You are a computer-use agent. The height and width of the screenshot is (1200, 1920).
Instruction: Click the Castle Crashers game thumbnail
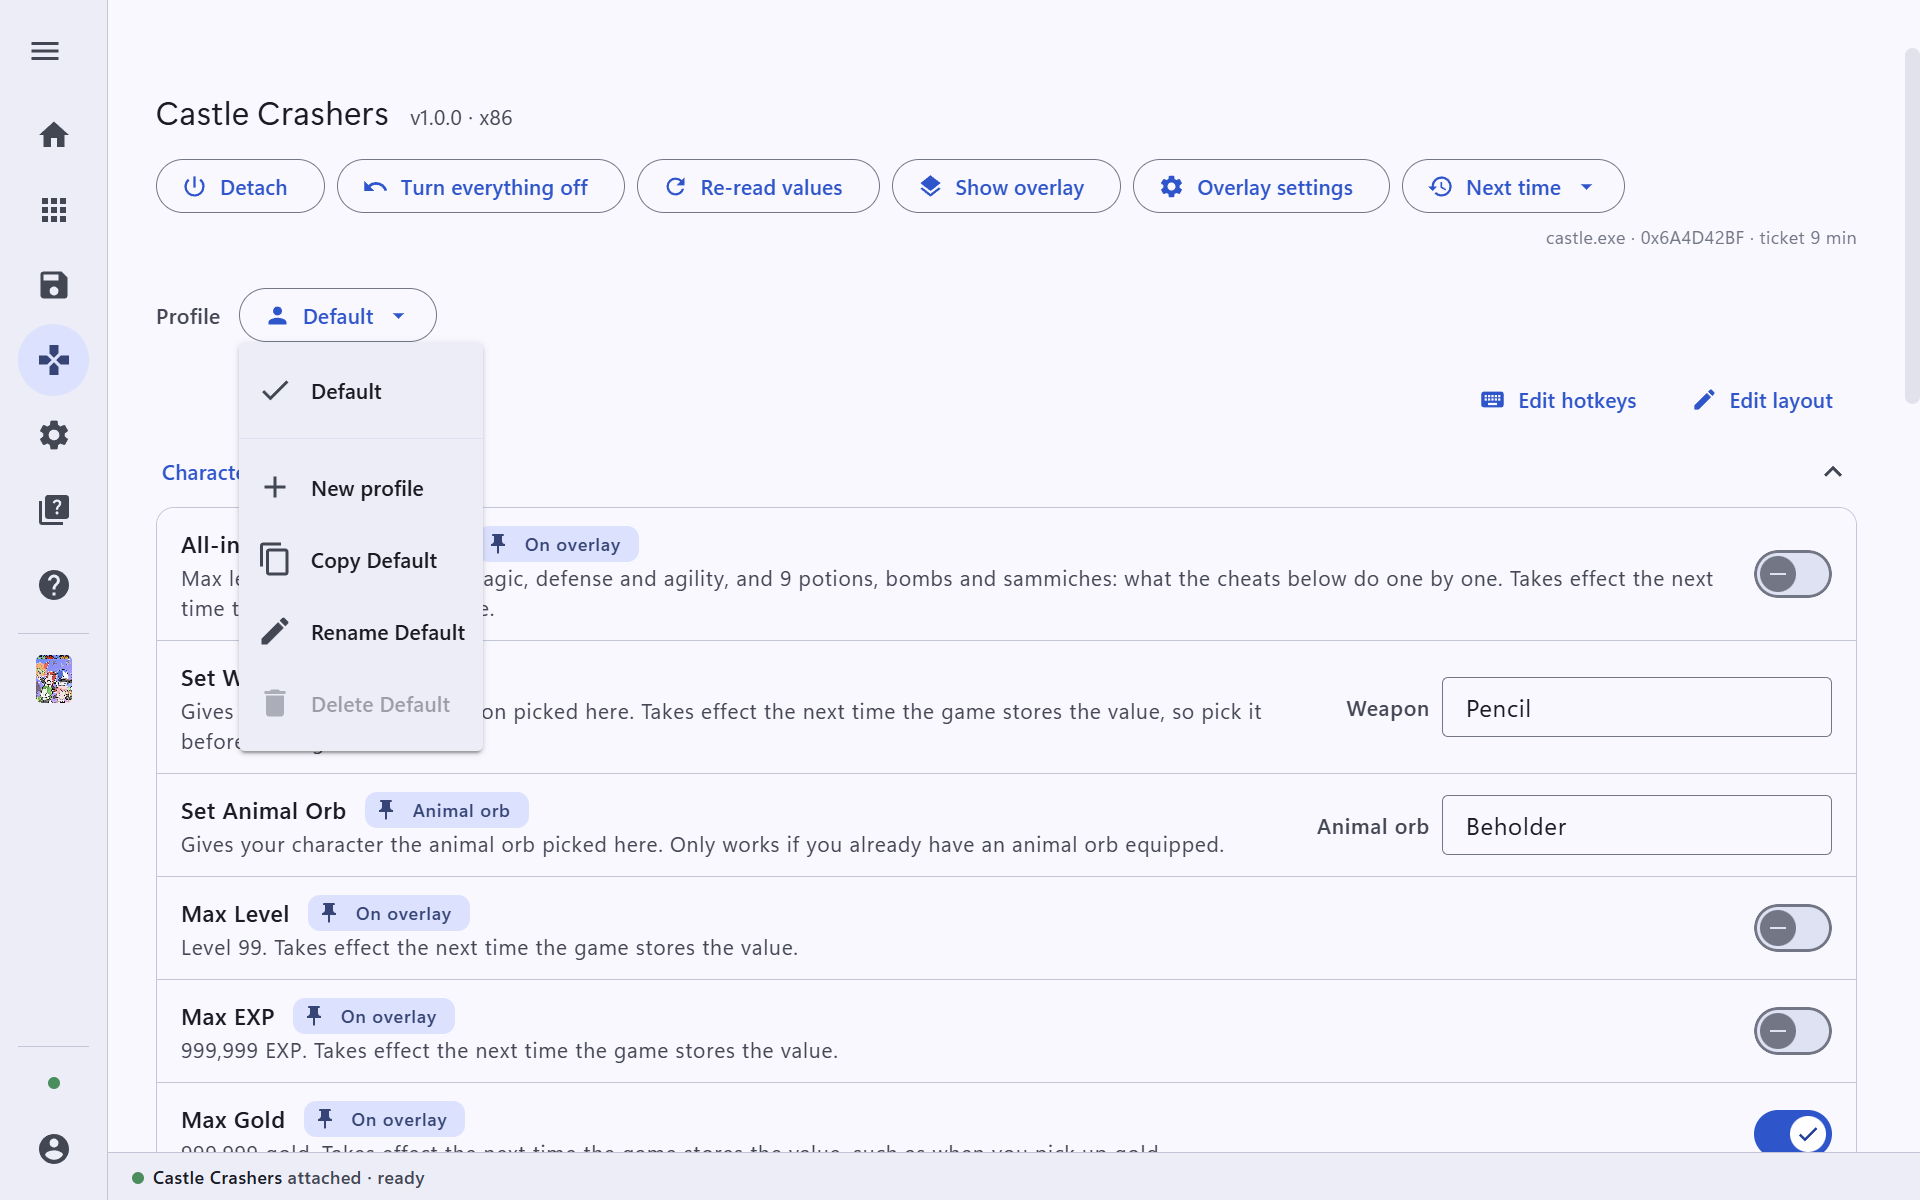[54, 679]
